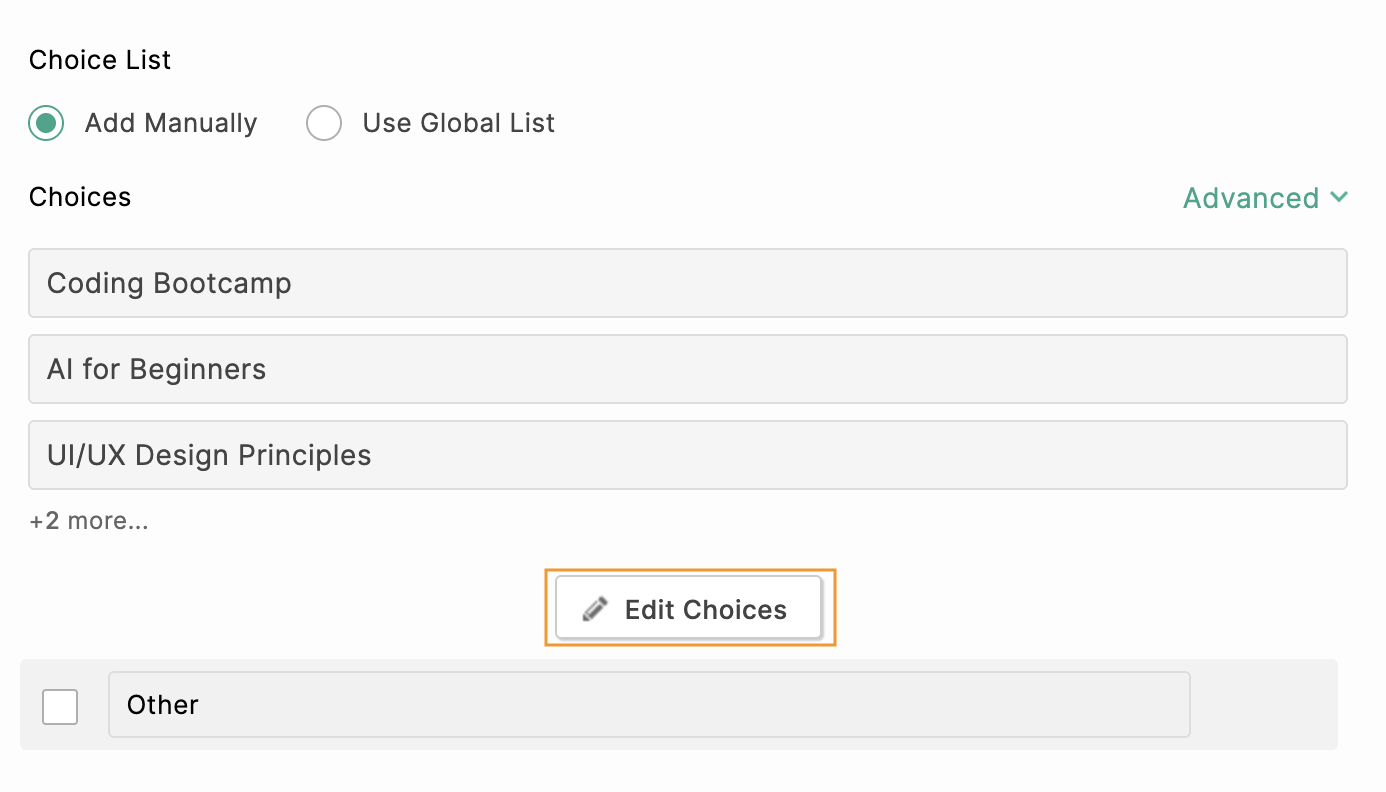The width and height of the screenshot is (1386, 792).
Task: Click the pencil icon on Edit Choices
Action: [x=594, y=608]
